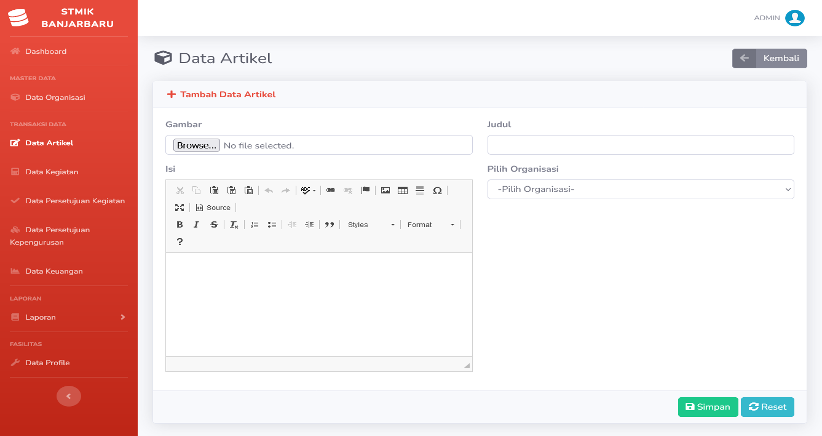
Task: Collapse the sidebar with the round arrow
Action: (69, 396)
